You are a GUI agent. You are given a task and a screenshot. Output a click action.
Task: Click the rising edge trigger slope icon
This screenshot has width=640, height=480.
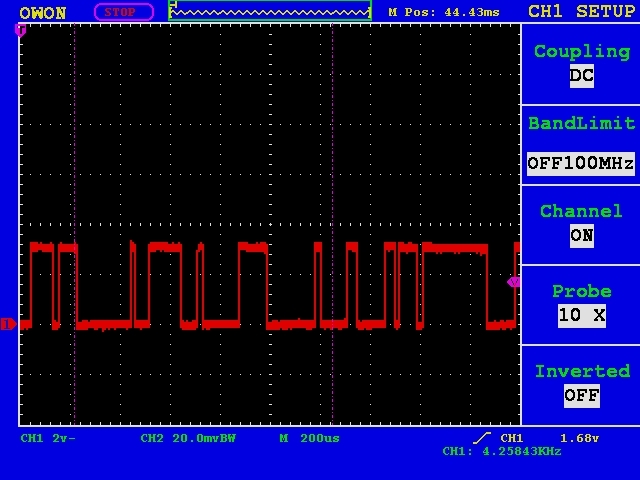click(x=482, y=438)
